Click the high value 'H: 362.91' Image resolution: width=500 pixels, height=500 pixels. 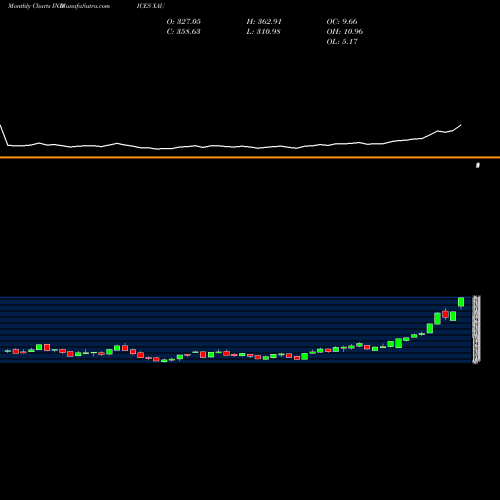264,21
